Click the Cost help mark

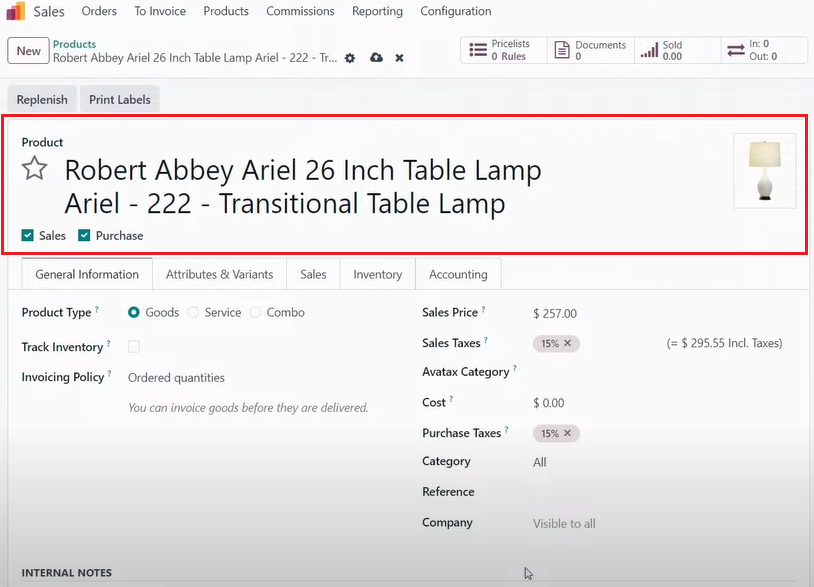tap(451, 399)
